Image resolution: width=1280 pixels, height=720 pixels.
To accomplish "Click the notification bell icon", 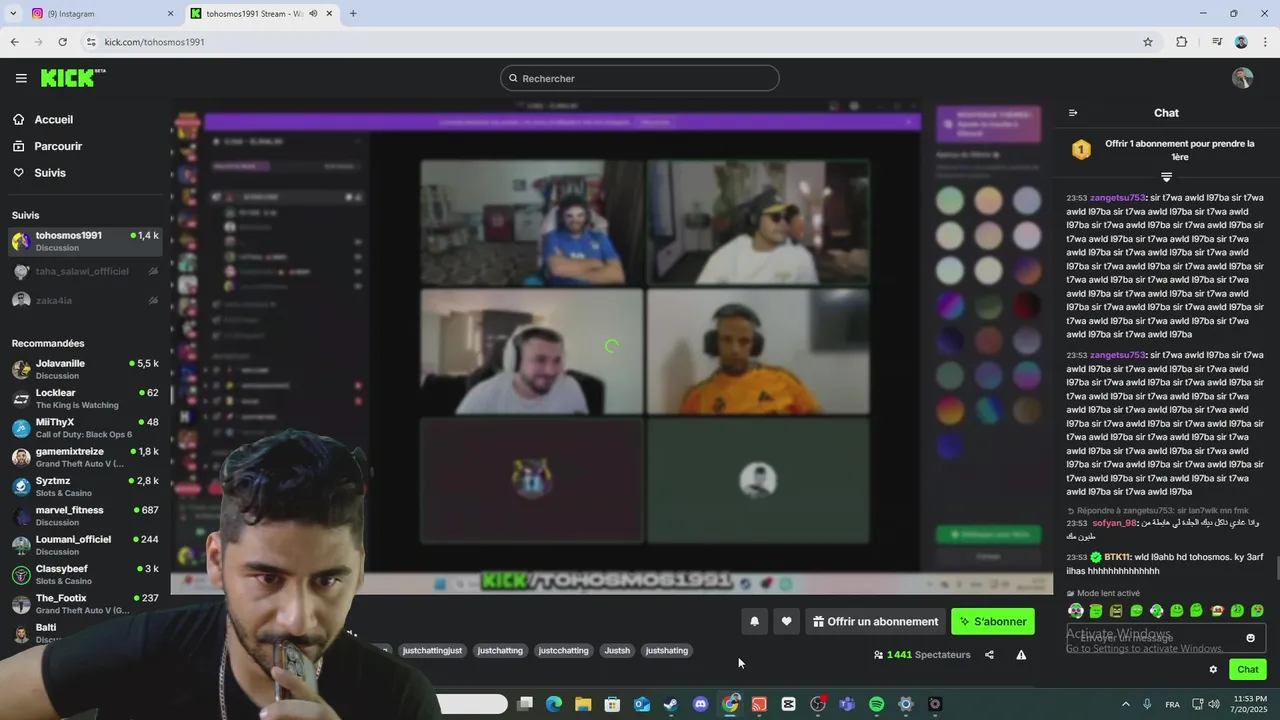I will point(755,621).
